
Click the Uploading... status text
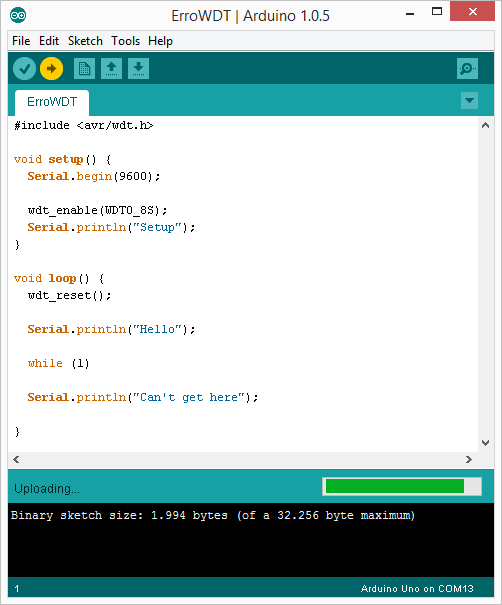47,488
